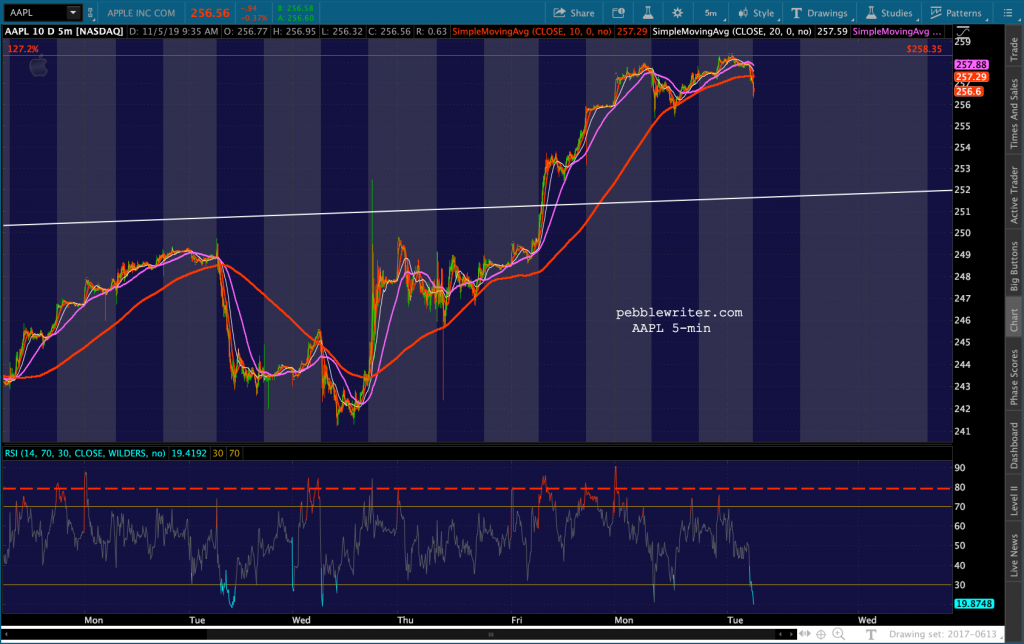The image size is (1024, 644).
Task: Expand the AAPL symbol dropdown arrow
Action: tap(73, 13)
